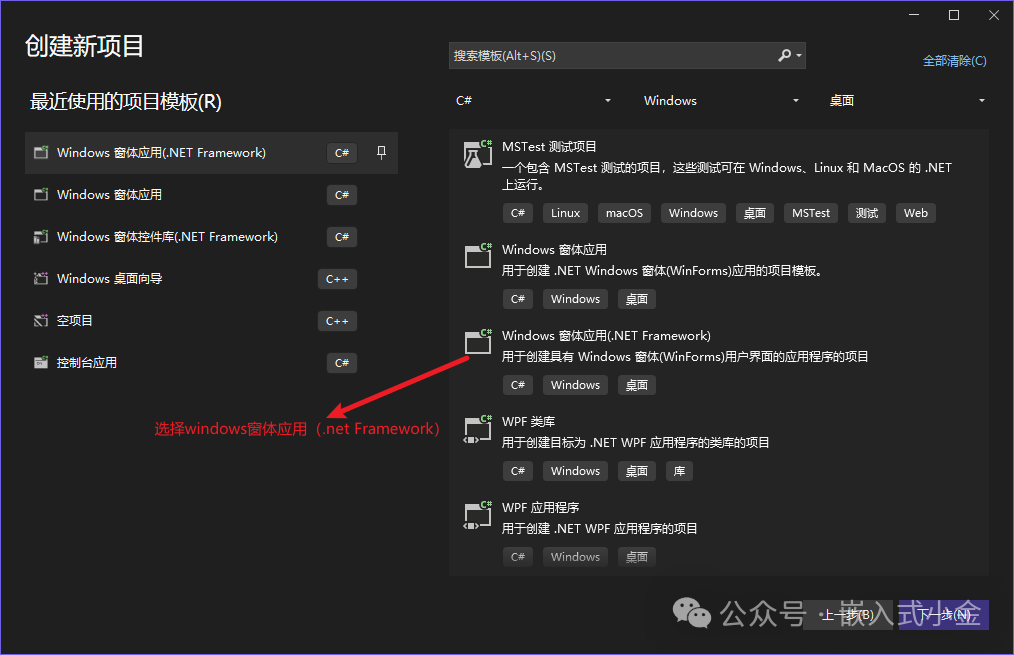
Task: Click the WPF 类库 template icon
Action: 478,429
